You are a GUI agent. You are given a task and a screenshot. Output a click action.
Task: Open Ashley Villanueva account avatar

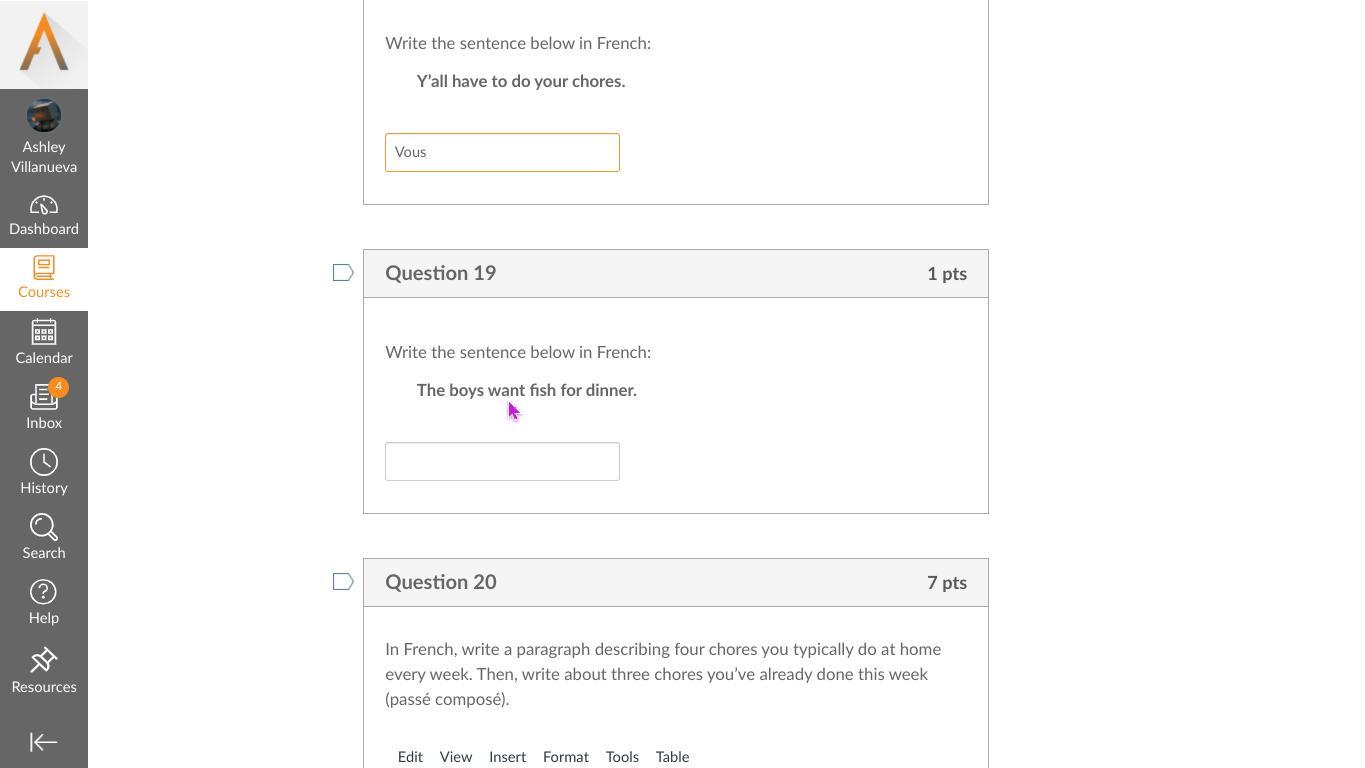(x=44, y=116)
